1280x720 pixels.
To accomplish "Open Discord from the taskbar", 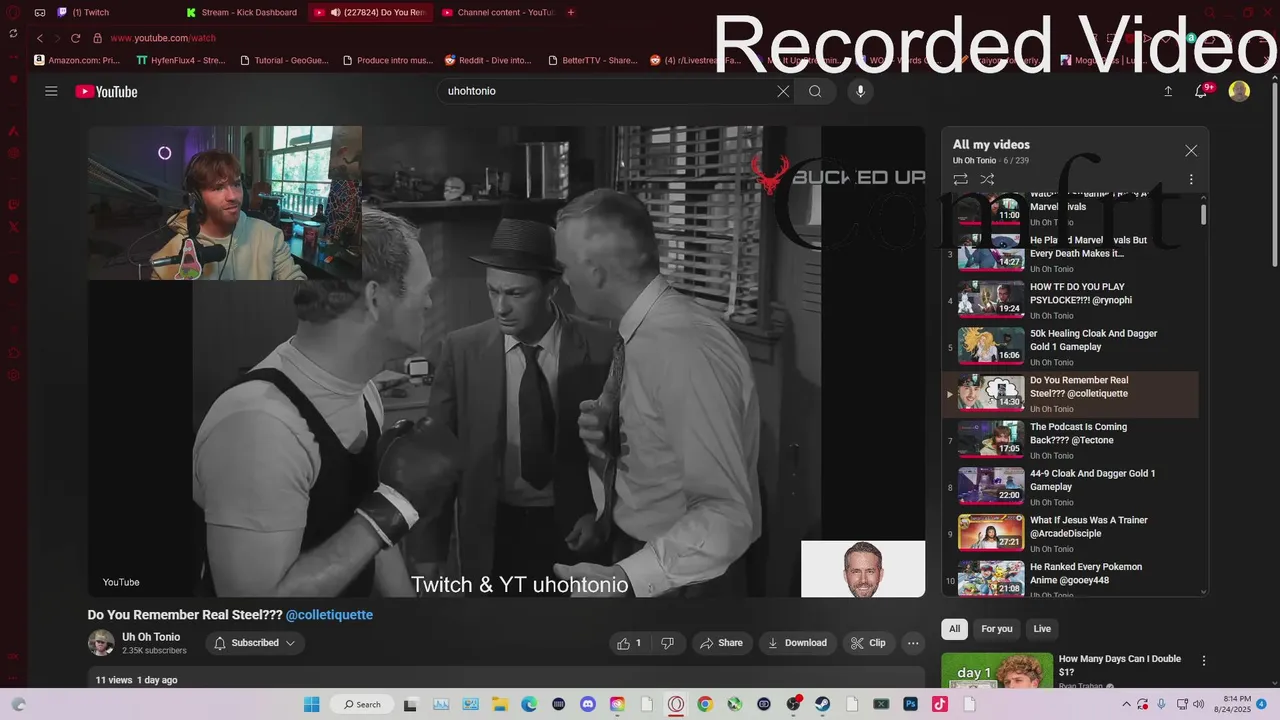I will [x=588, y=704].
